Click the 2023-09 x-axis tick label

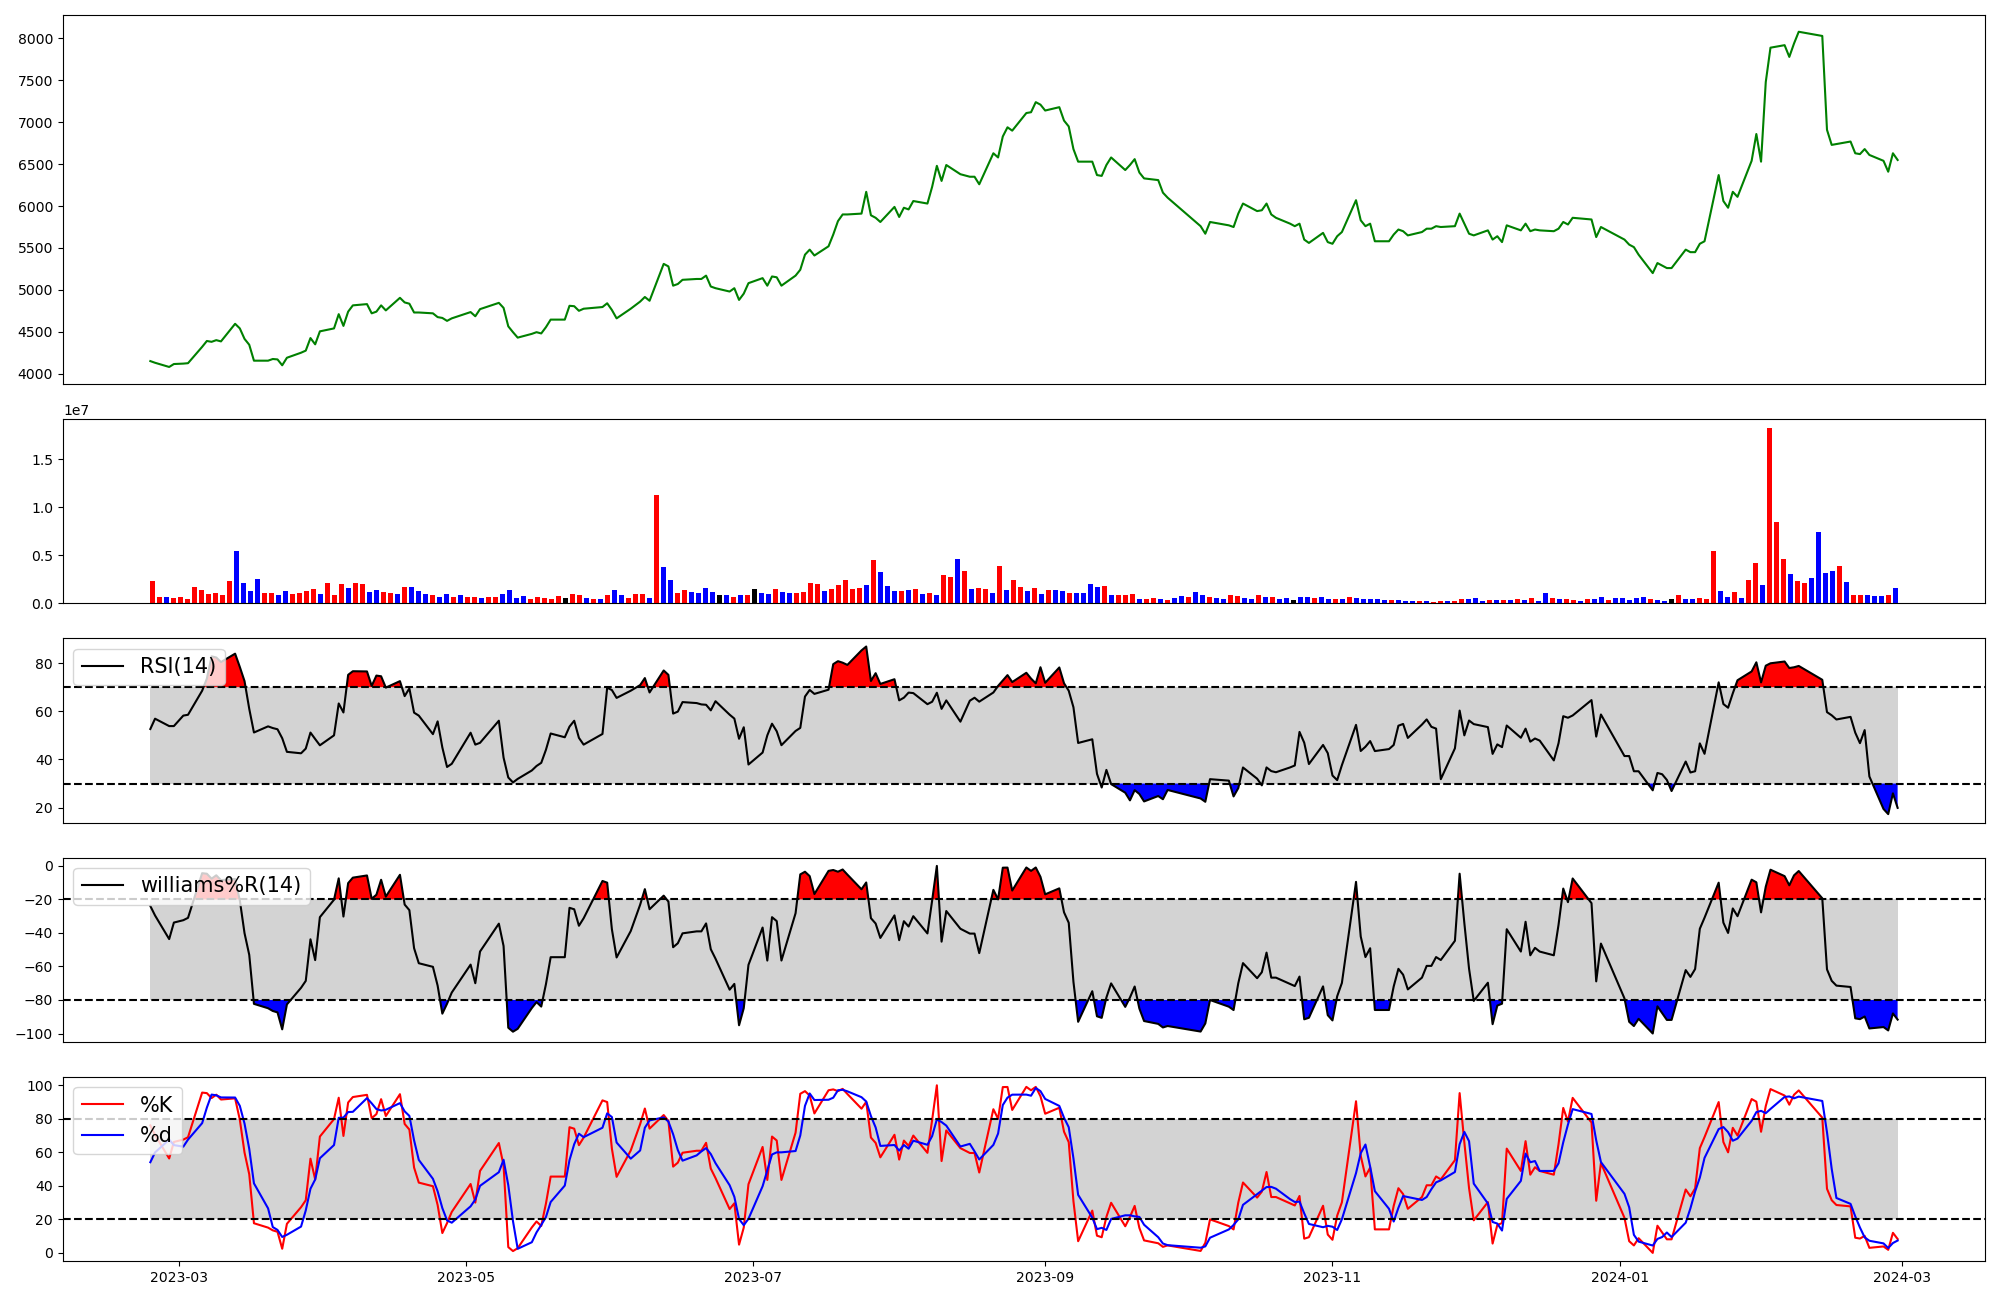[x=1046, y=1277]
